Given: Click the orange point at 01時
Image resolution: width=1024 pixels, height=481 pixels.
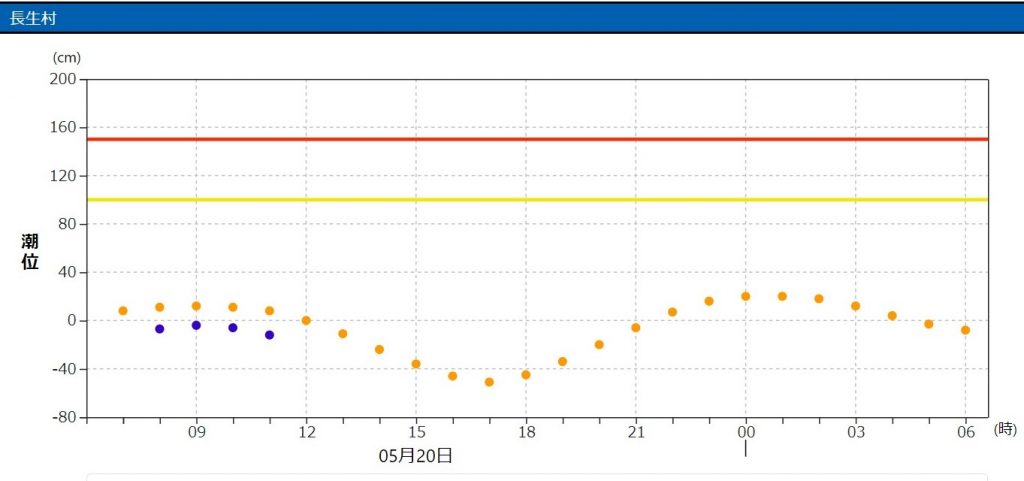Looking at the screenshot, I should (x=782, y=296).
